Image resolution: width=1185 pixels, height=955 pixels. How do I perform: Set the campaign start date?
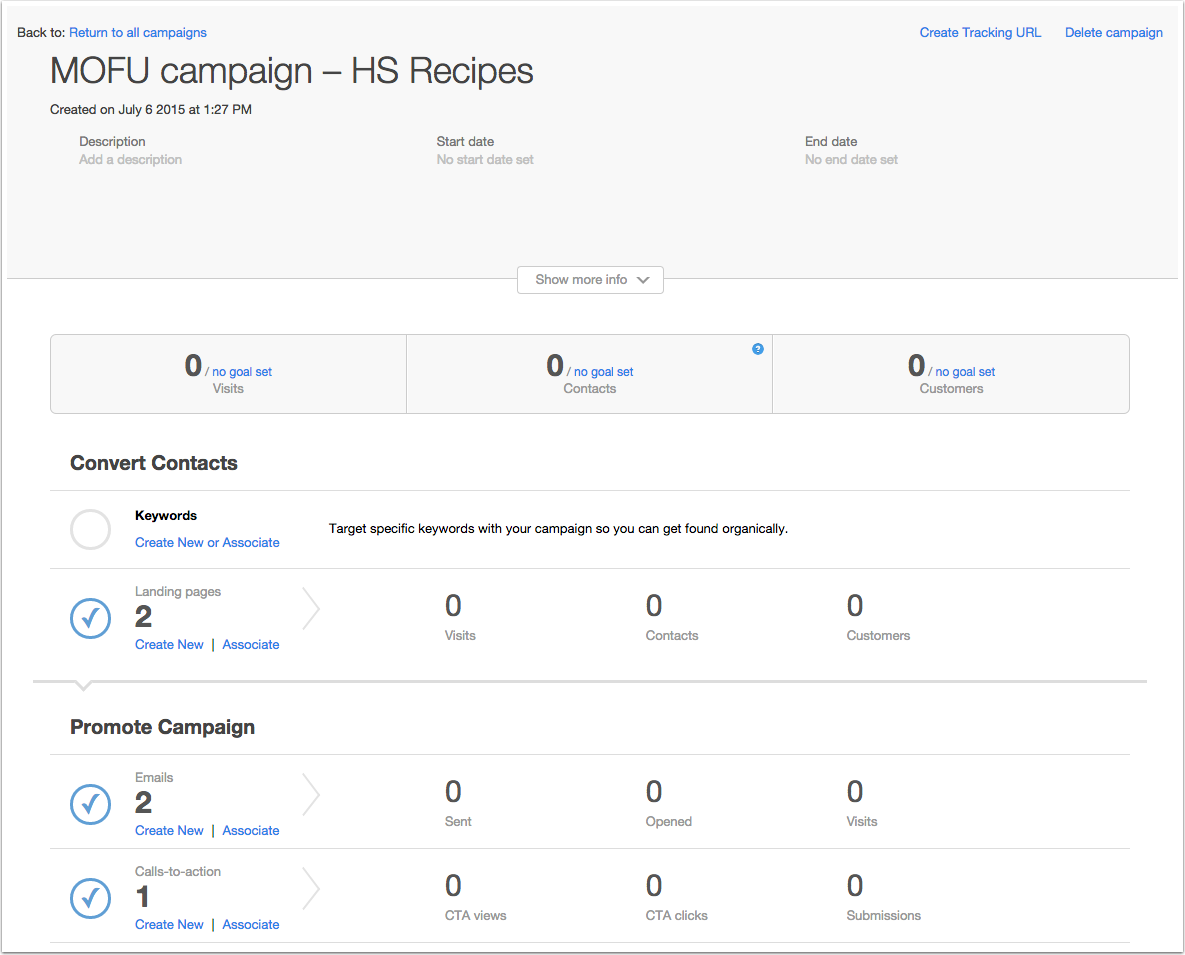485,159
